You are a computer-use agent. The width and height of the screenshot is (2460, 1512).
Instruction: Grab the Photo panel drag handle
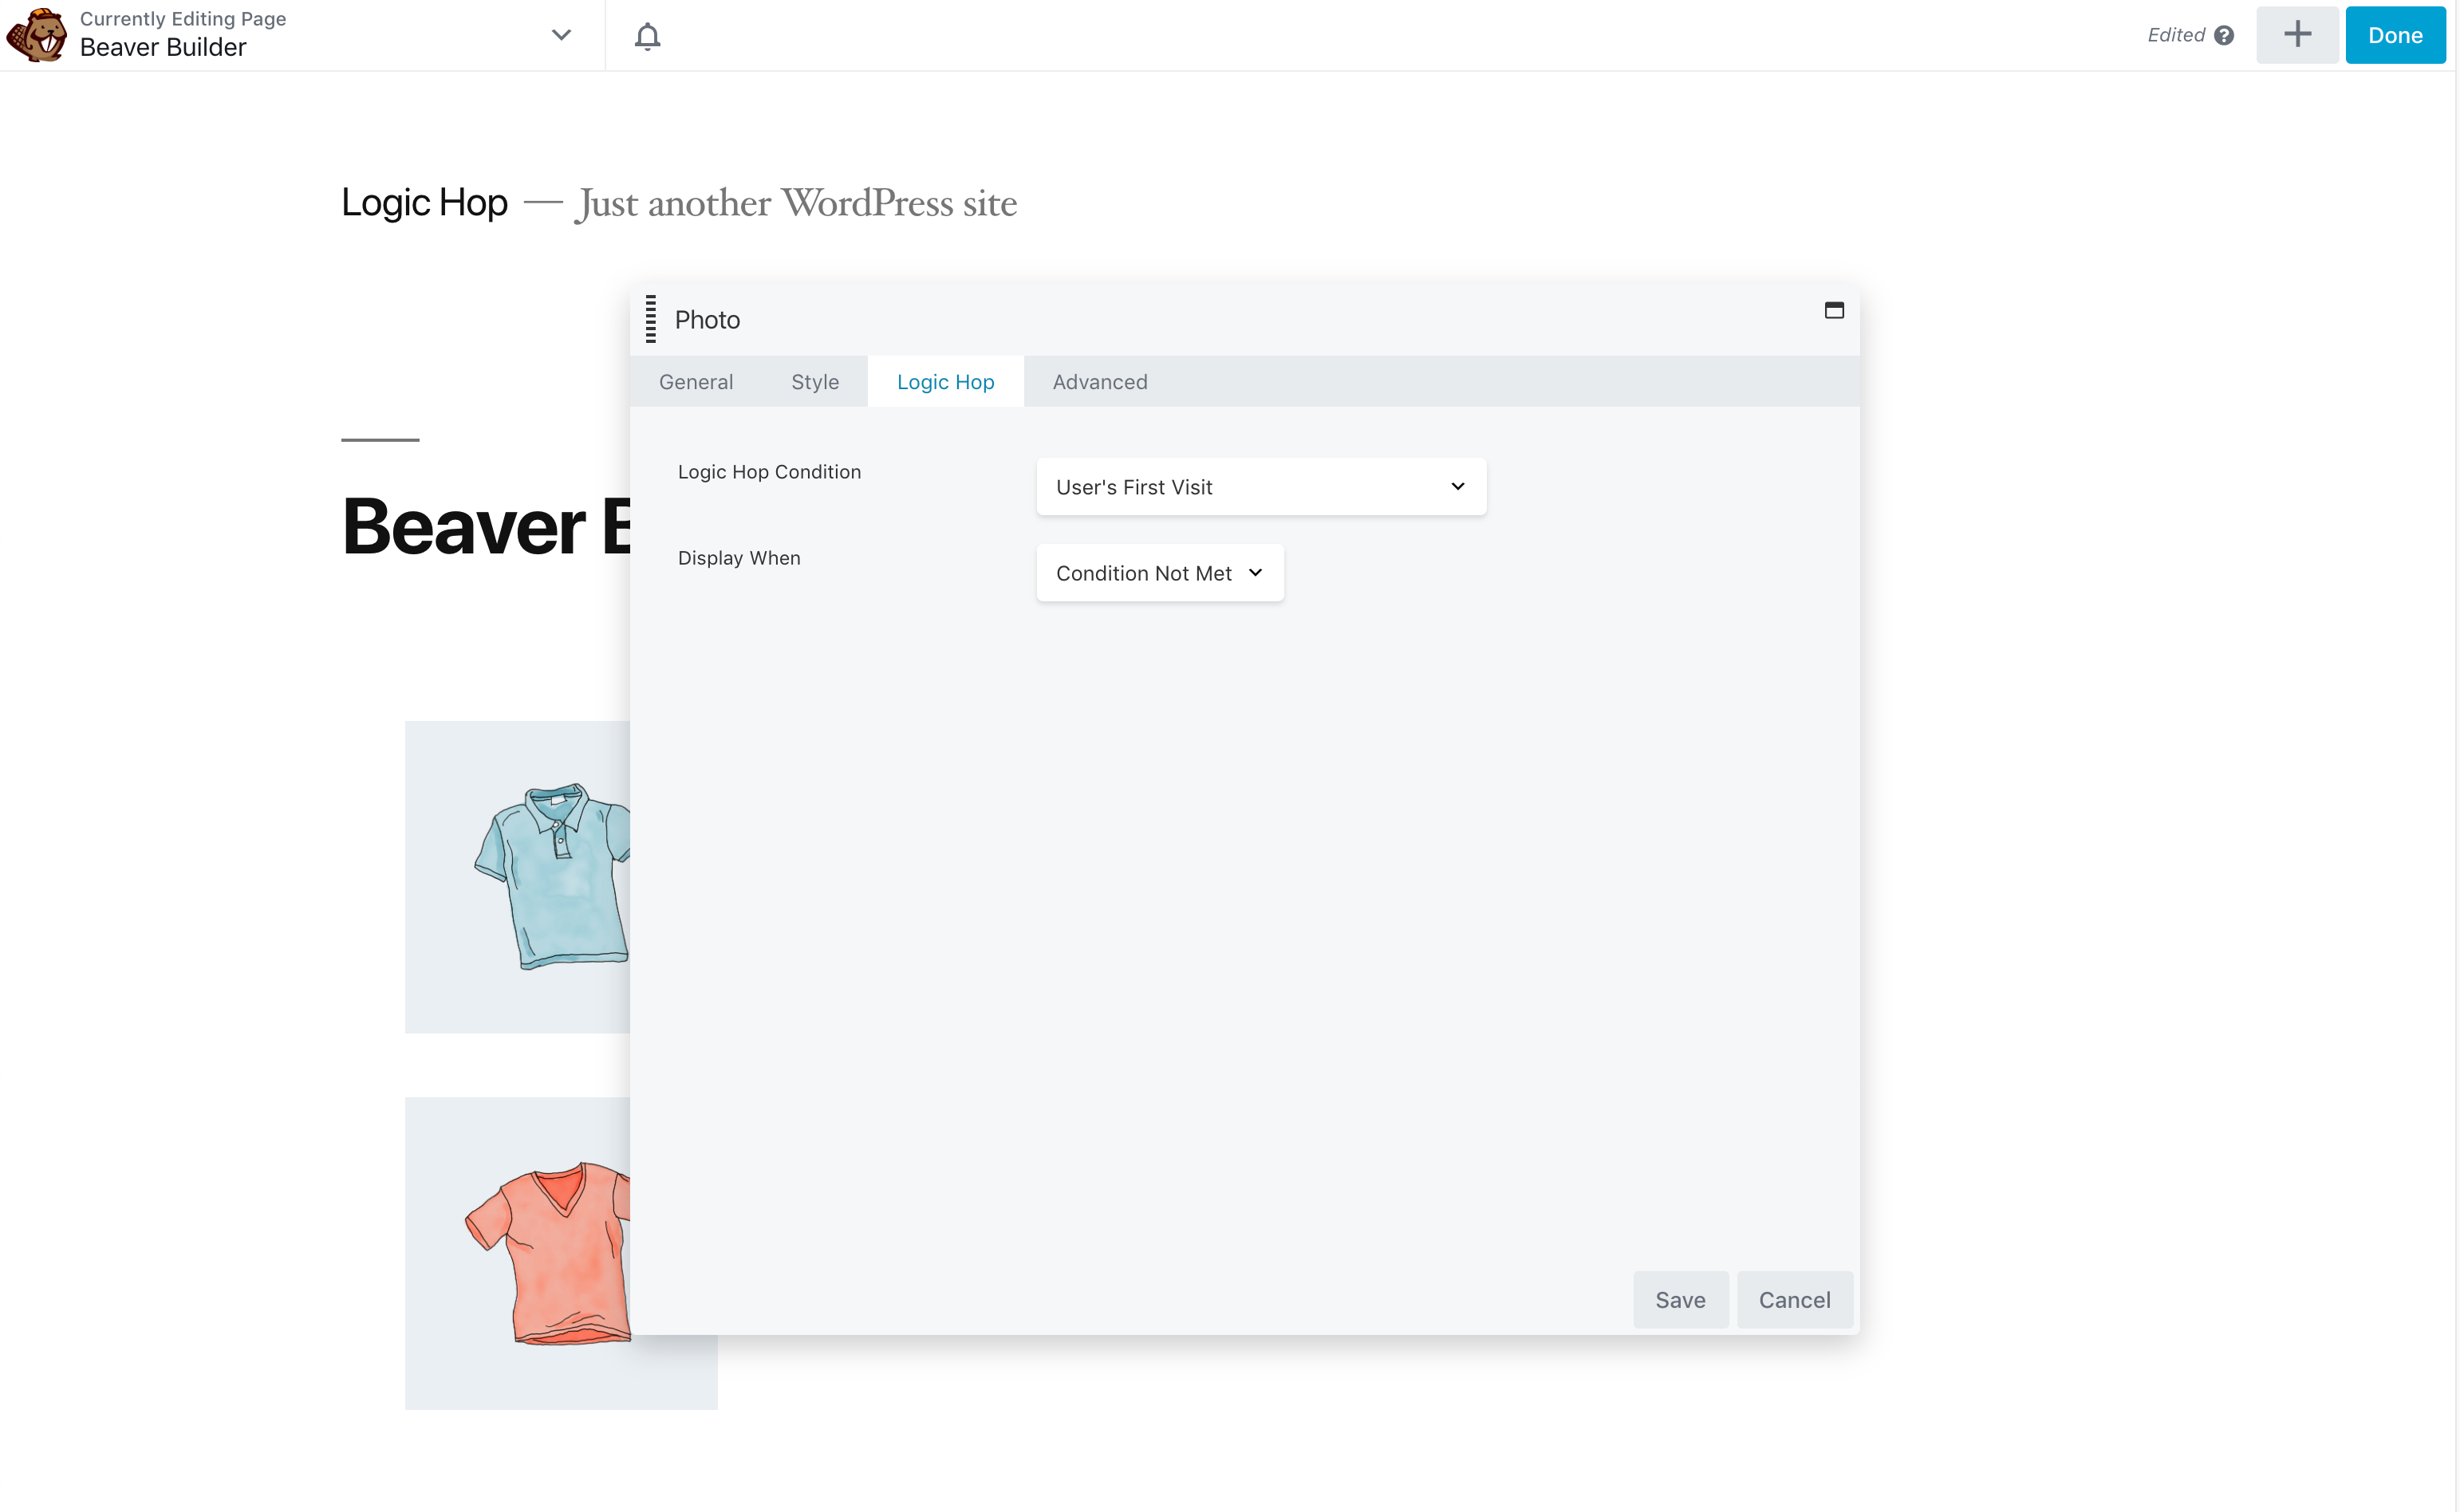pyautogui.click(x=651, y=319)
